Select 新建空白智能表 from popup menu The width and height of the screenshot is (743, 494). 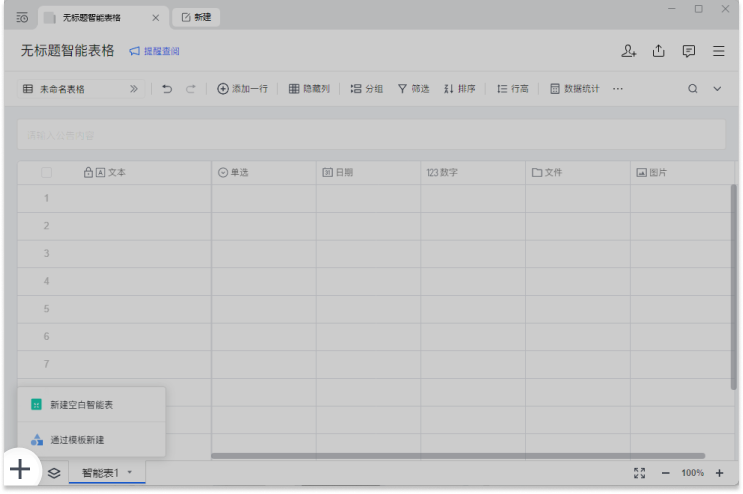(x=82, y=405)
